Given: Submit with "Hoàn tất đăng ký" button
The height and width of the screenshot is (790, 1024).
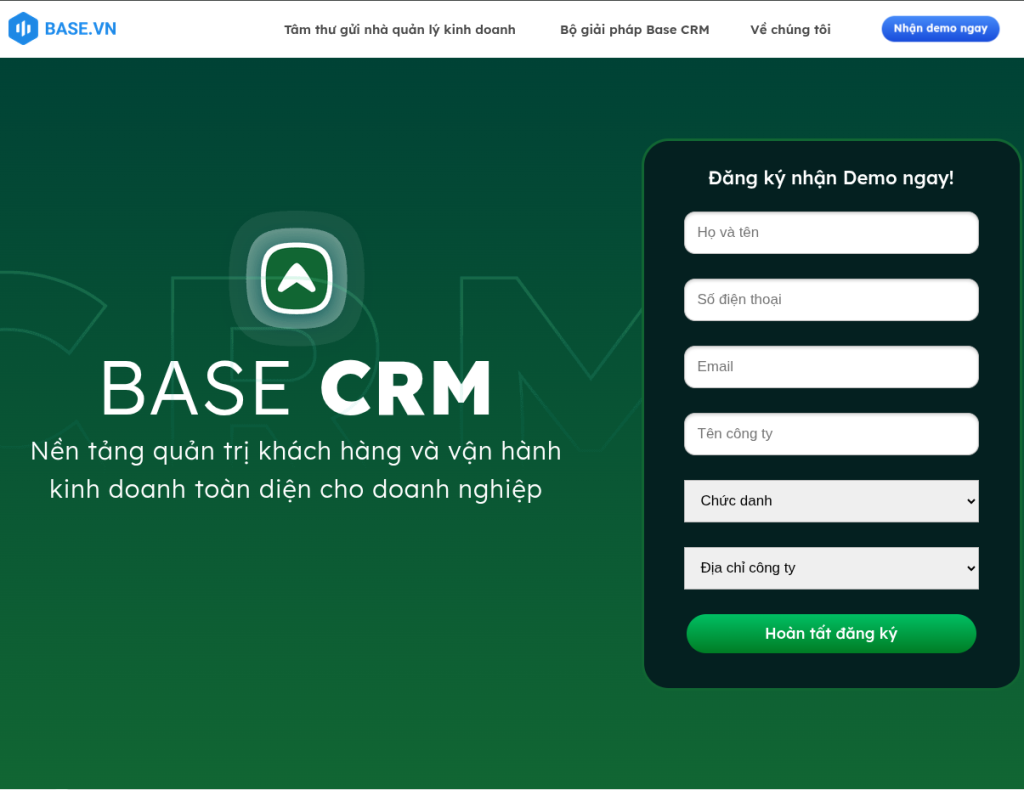Looking at the screenshot, I should pos(831,633).
